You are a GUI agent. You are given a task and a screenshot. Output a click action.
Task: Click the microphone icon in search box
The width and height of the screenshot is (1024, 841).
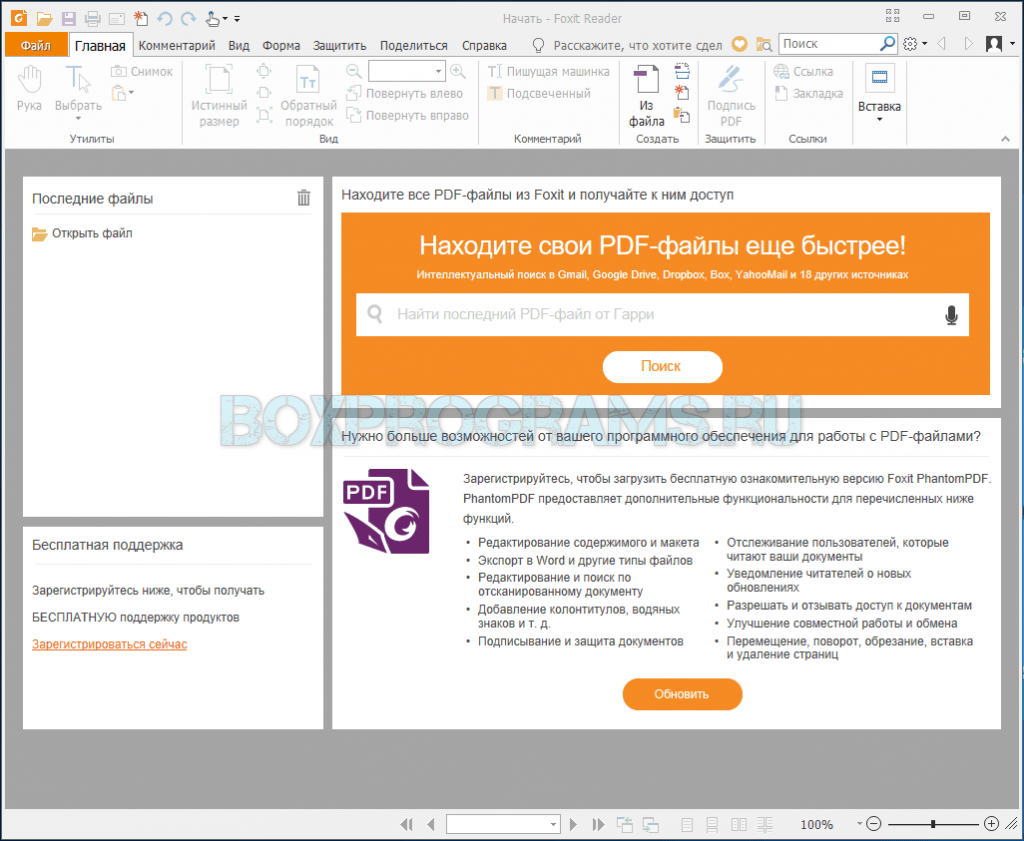[950, 315]
